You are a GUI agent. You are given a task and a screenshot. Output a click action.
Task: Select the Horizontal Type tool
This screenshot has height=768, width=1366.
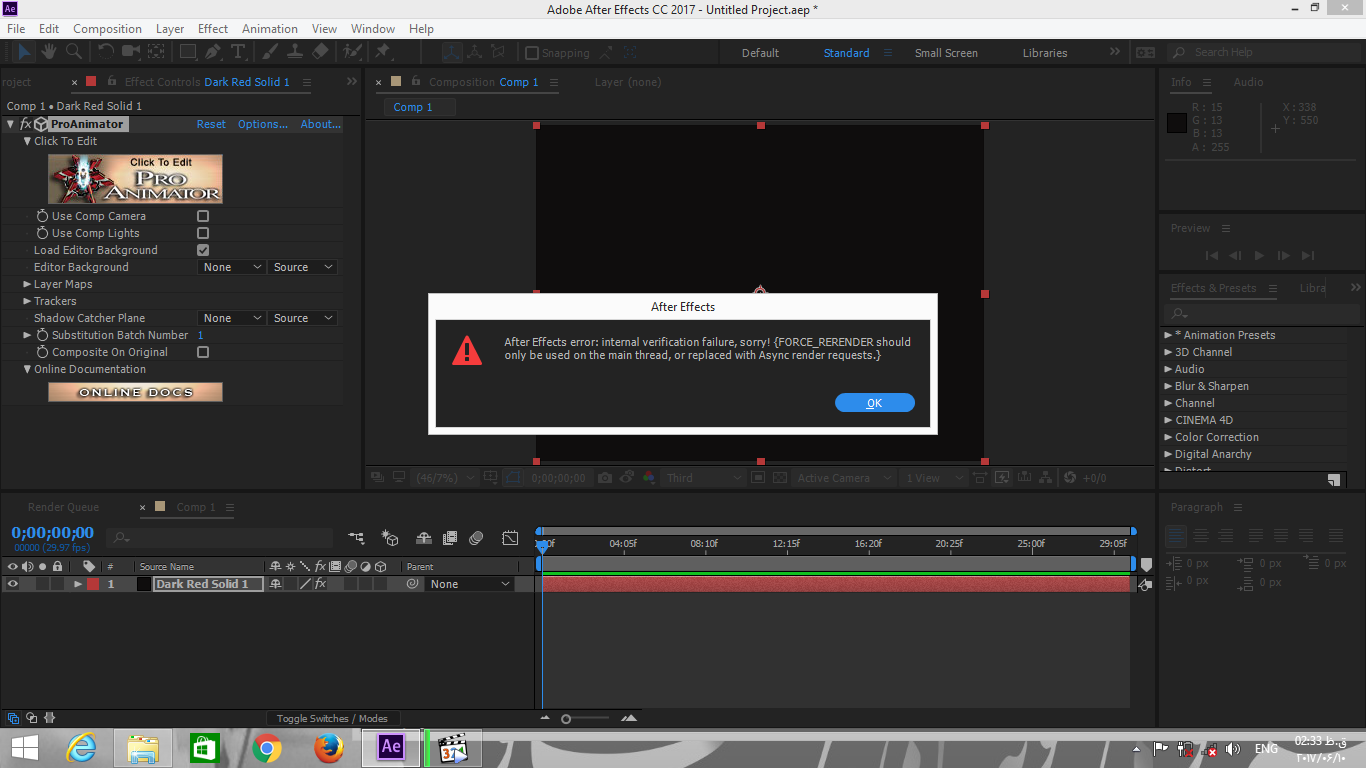[238, 51]
